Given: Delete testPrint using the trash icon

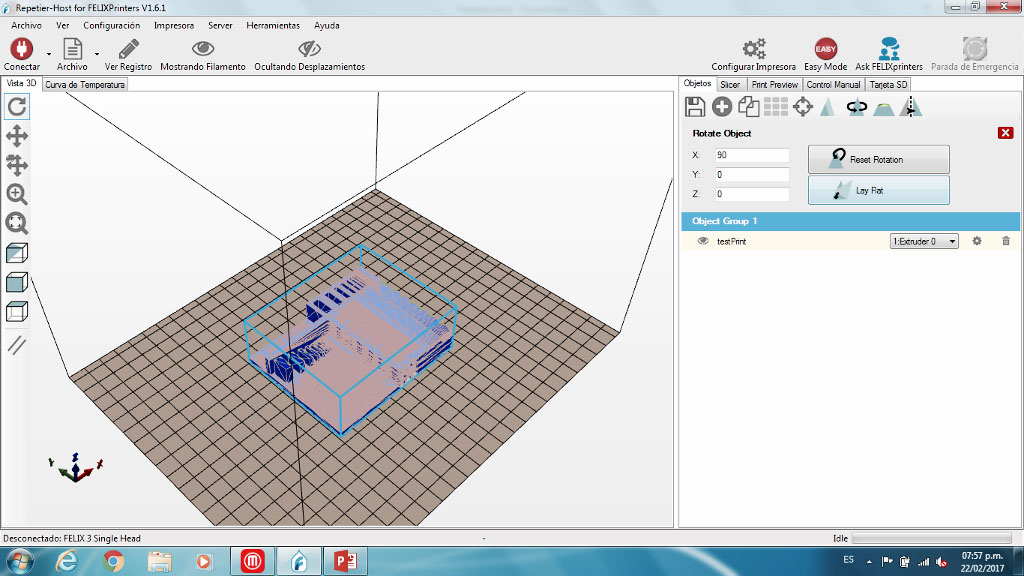Looking at the screenshot, I should (1006, 241).
